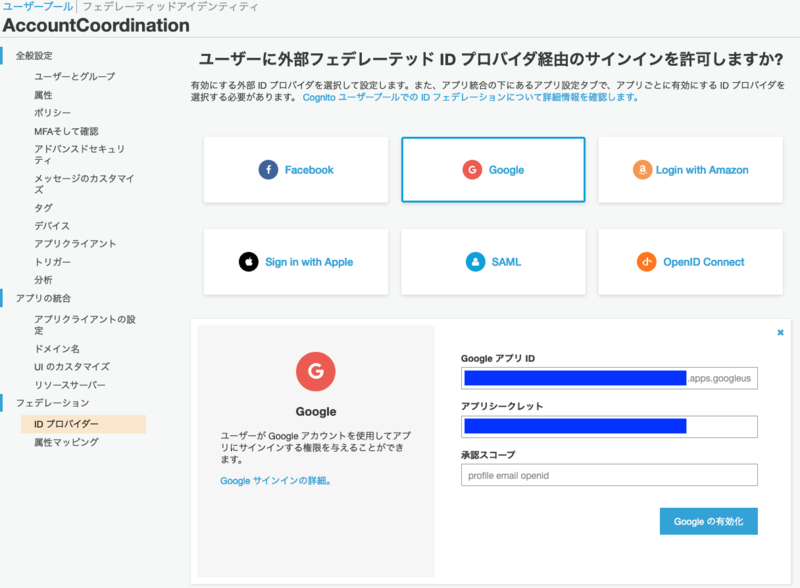The height and width of the screenshot is (588, 800).
Task: Click the Google の有効化 button
Action: click(709, 521)
